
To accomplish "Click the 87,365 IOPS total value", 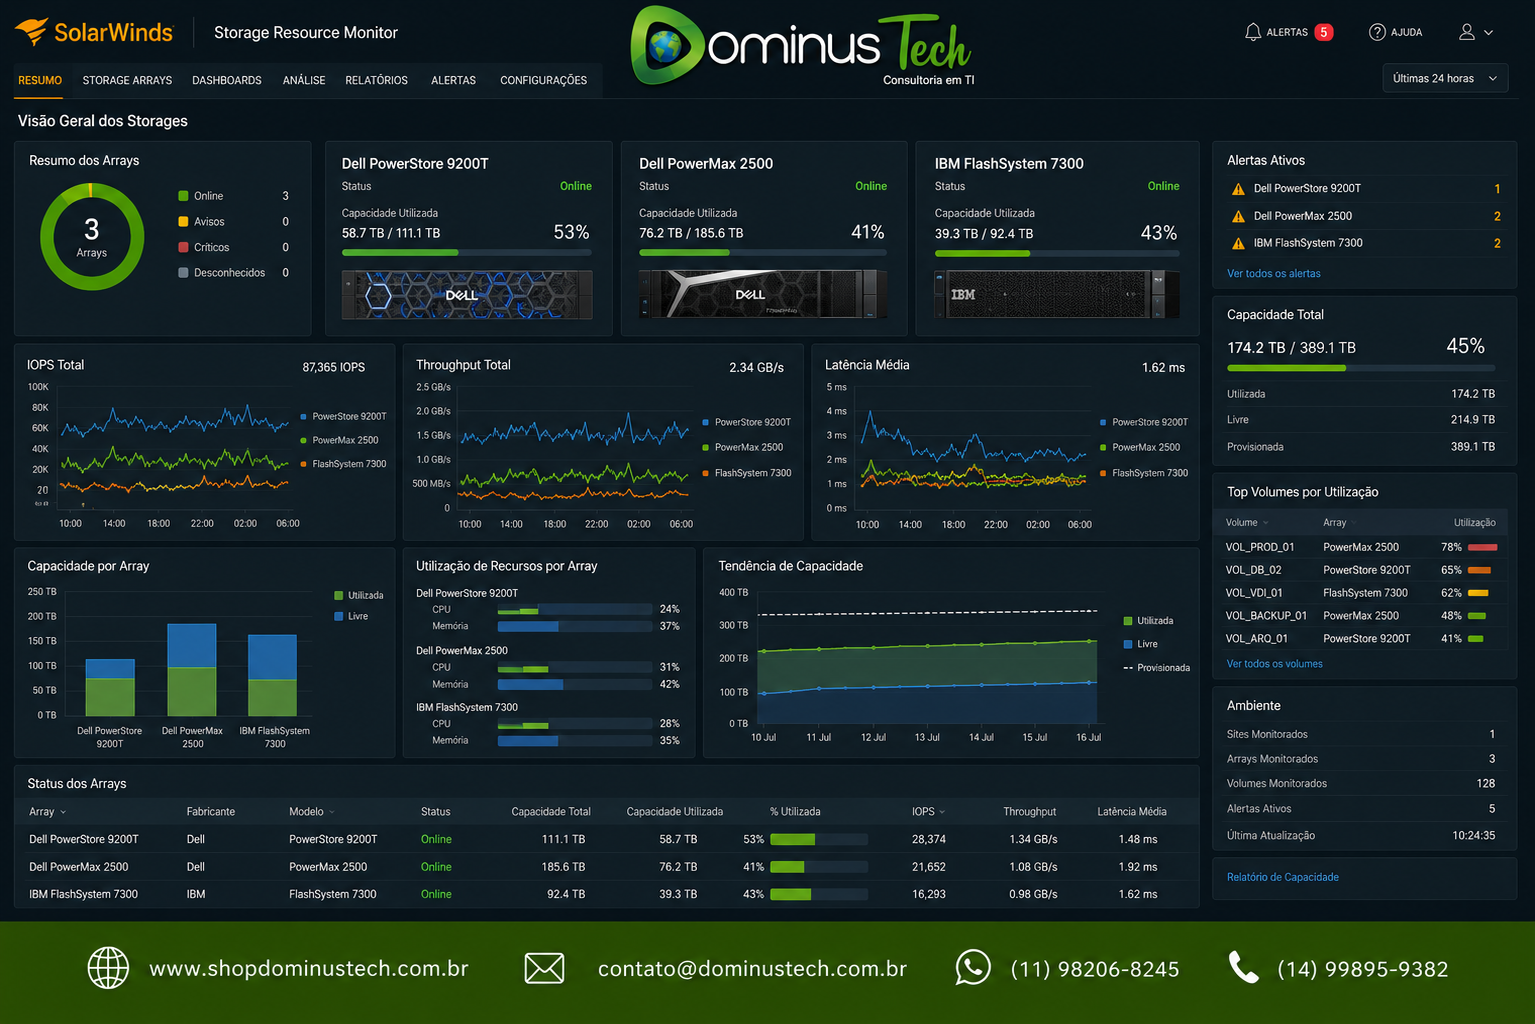I will pyautogui.click(x=334, y=367).
